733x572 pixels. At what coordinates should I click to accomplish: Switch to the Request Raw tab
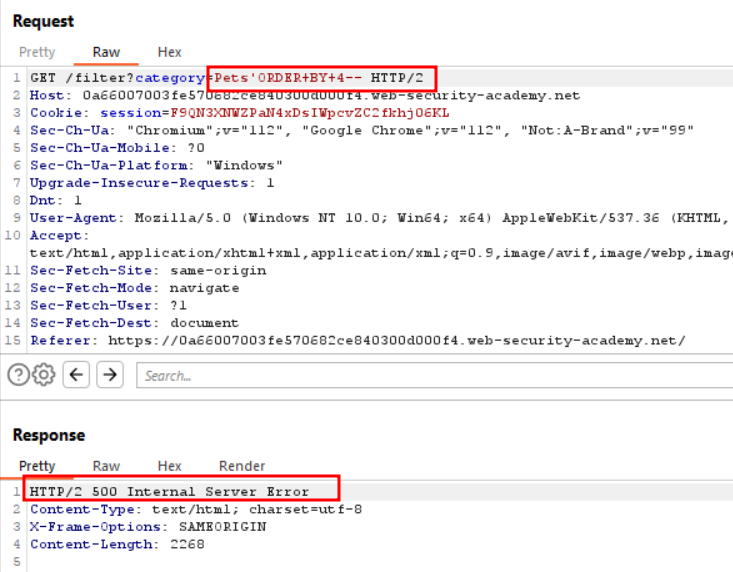pos(106,52)
